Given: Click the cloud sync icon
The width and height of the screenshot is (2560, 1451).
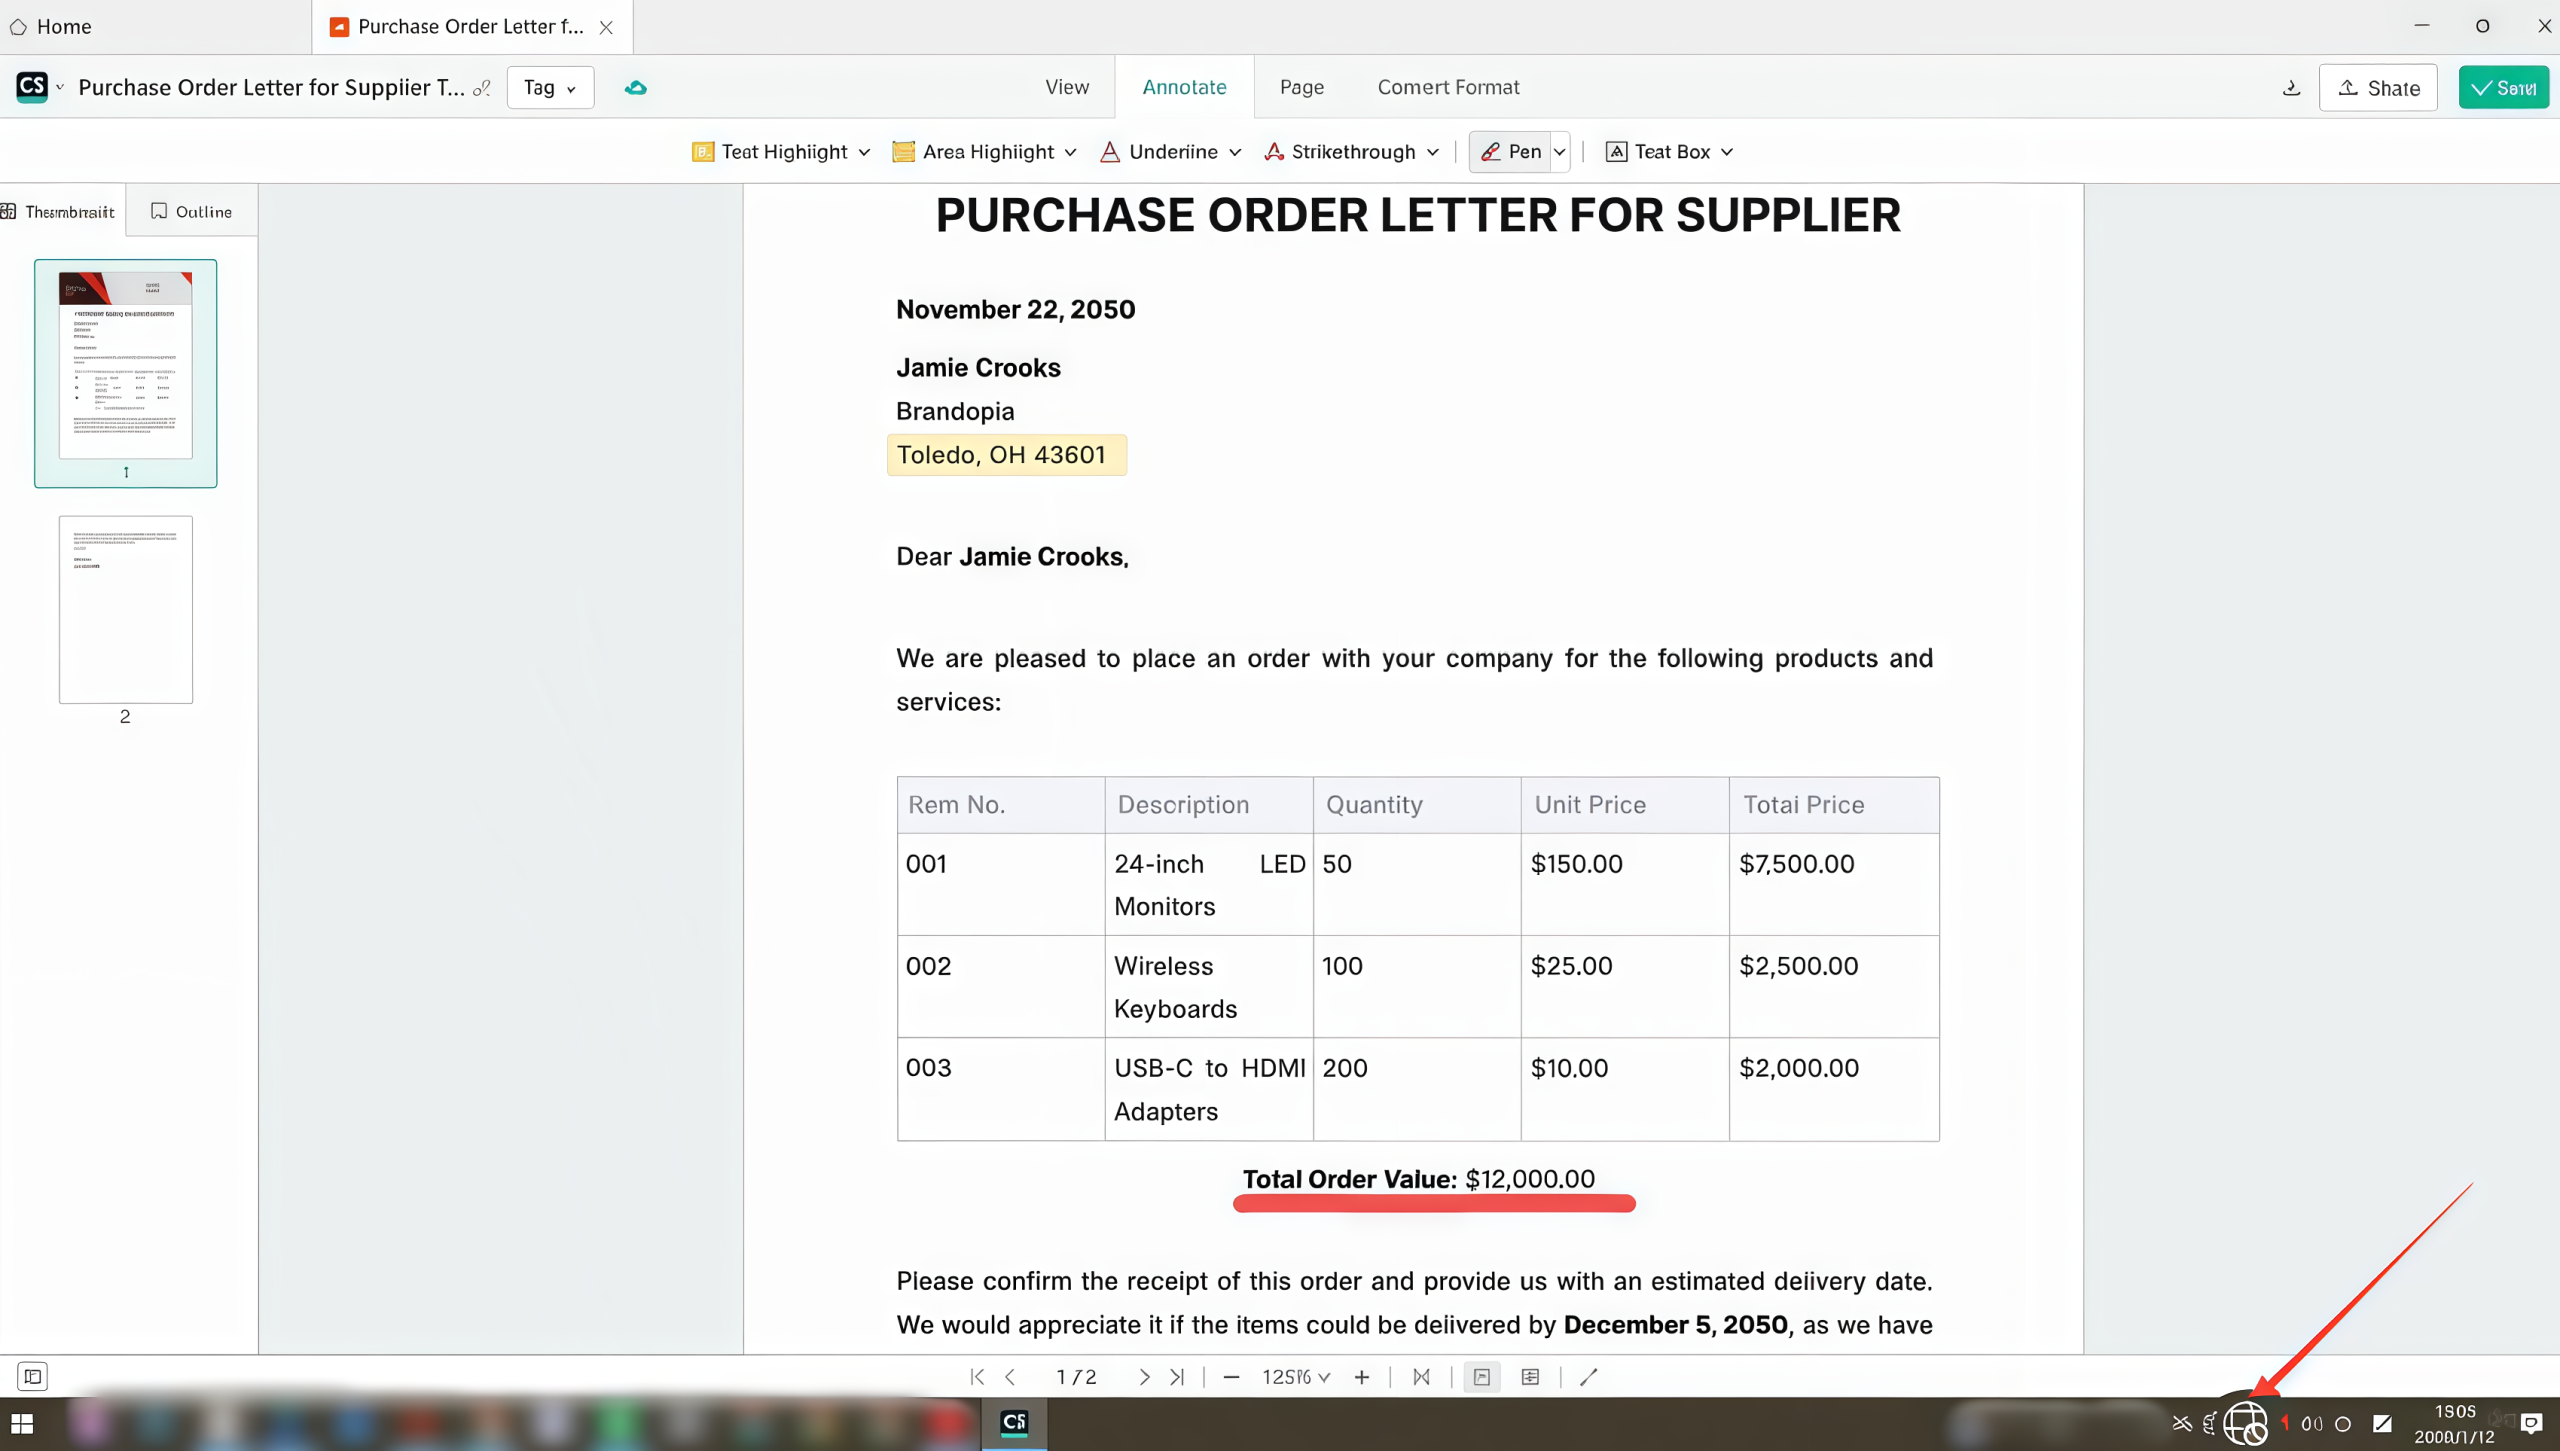Looking at the screenshot, I should point(635,88).
